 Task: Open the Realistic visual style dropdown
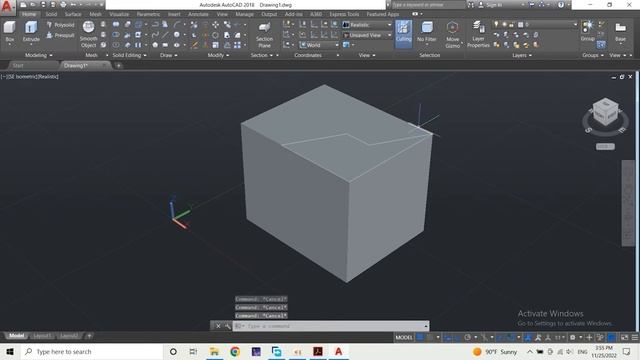367,25
